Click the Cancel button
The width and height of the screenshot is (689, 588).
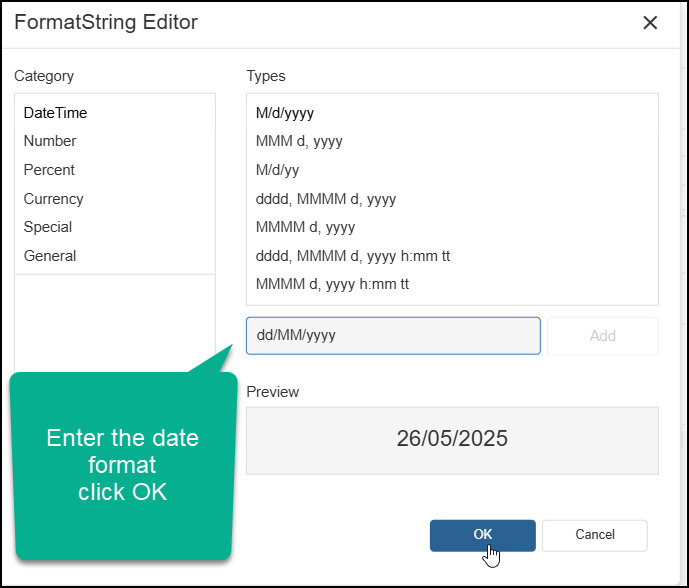[x=595, y=535]
